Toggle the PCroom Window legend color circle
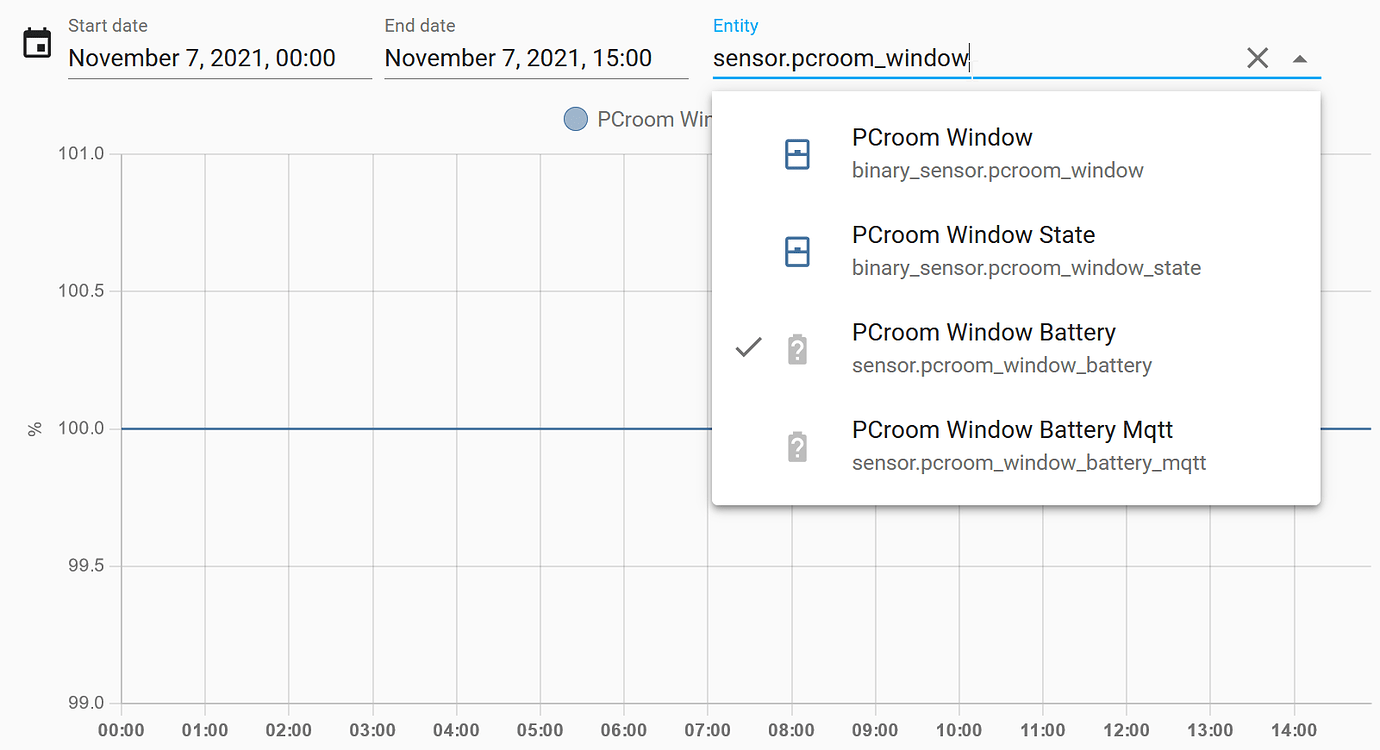This screenshot has width=1380, height=750. click(575, 119)
